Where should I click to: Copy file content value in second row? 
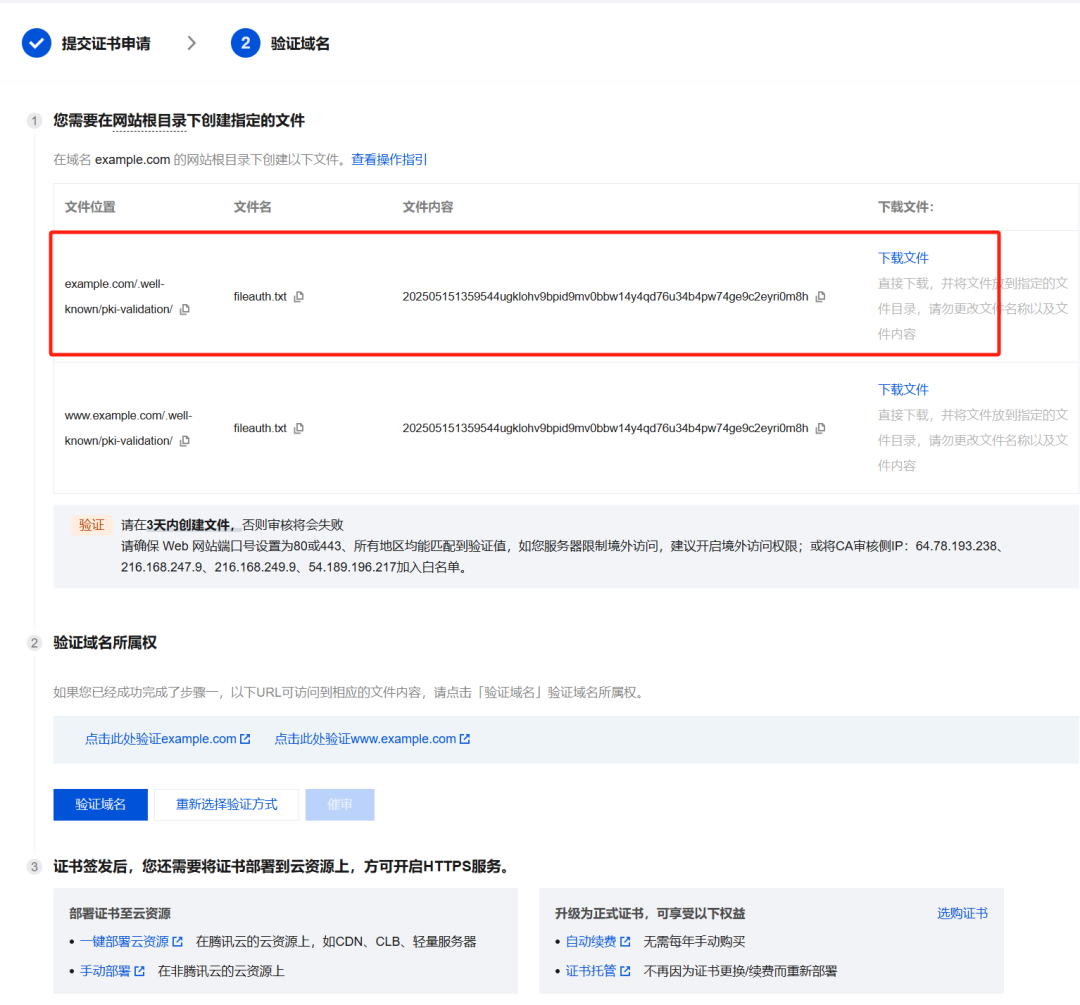[820, 428]
